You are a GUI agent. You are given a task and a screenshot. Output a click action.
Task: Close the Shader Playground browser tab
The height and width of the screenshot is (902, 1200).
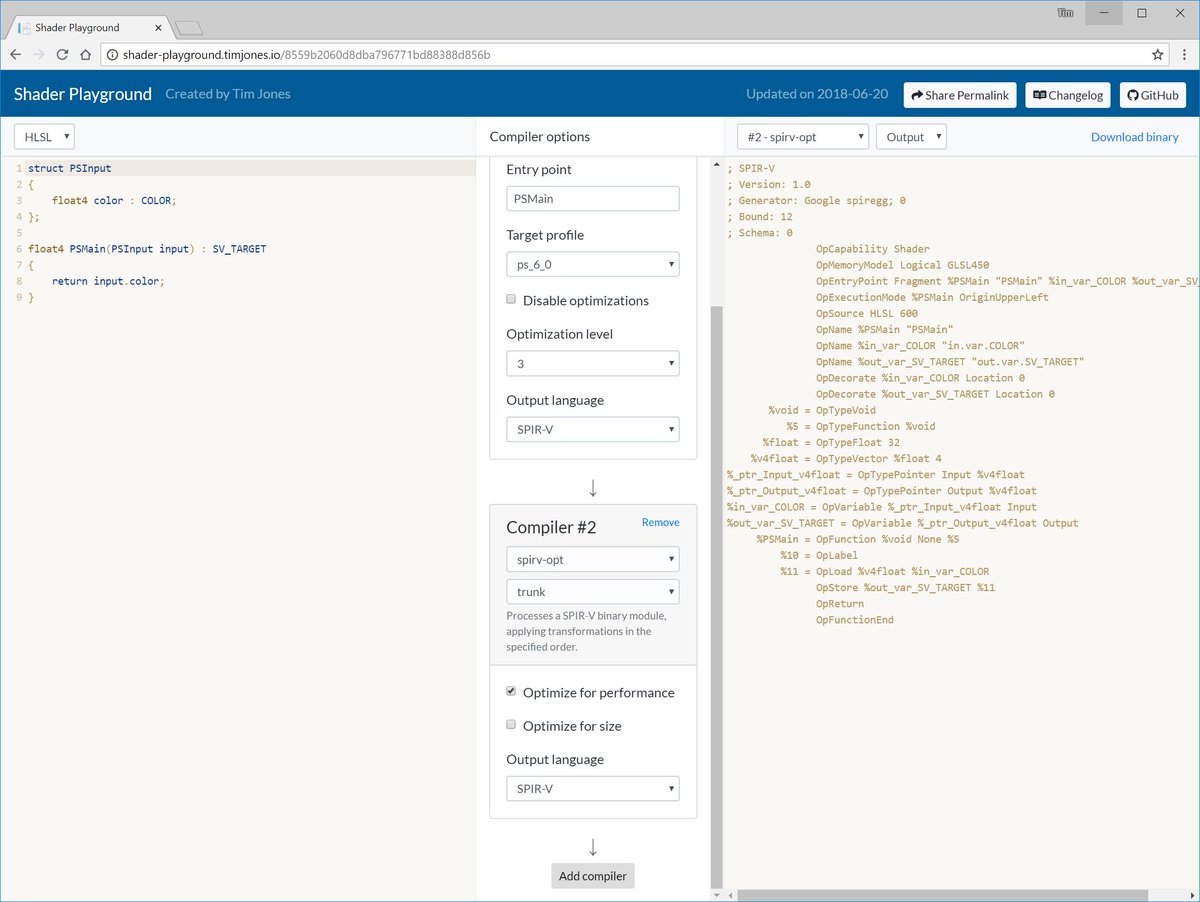(x=157, y=28)
